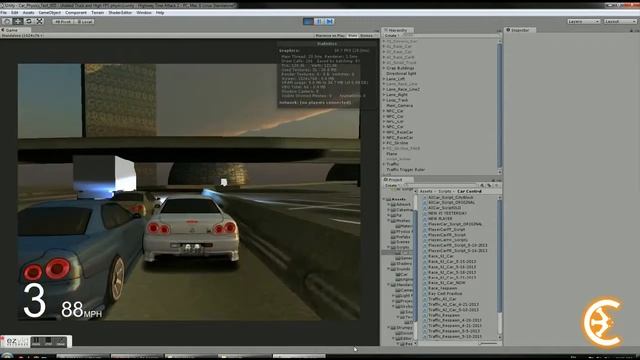The height and width of the screenshot is (360, 640).
Task: Select the Inspector tab
Action: click(520, 30)
